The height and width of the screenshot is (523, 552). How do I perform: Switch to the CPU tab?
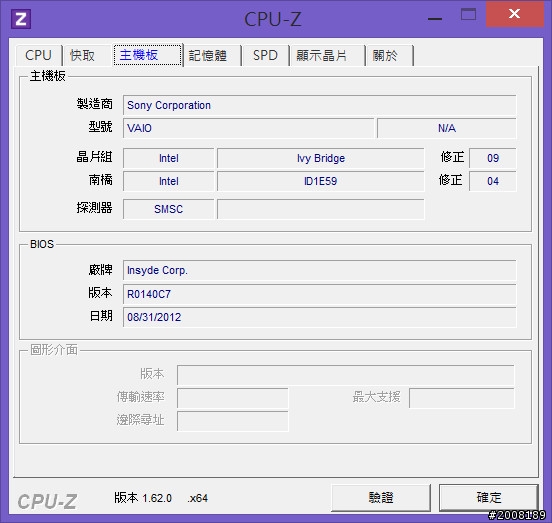pos(38,55)
